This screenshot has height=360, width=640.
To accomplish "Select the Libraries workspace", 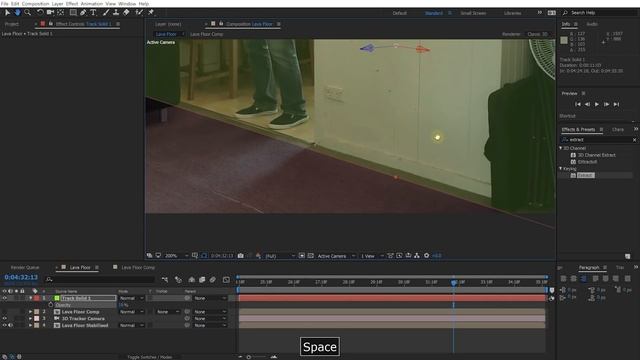I will 512,13.
